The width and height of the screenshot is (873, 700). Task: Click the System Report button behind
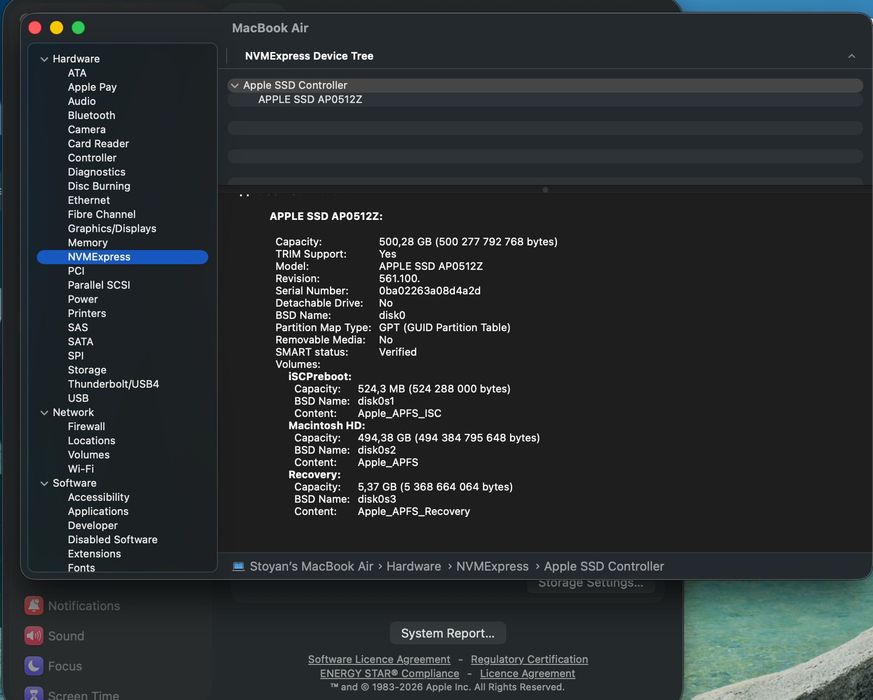[448, 633]
